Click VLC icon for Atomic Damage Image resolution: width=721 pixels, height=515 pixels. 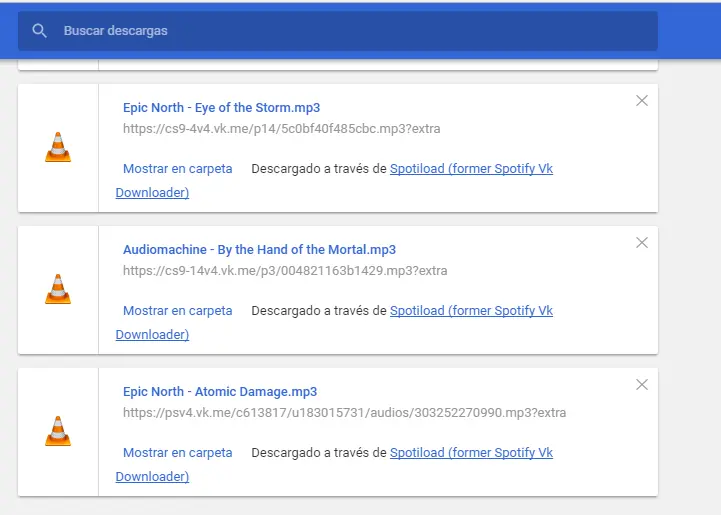point(58,431)
